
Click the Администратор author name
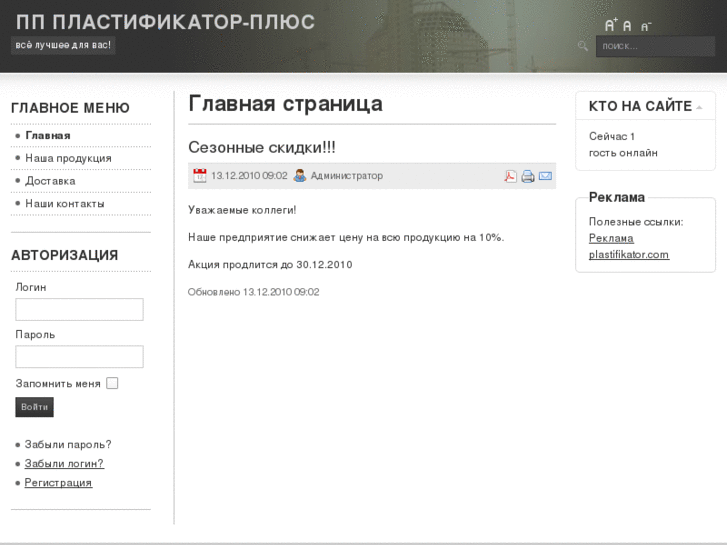click(x=347, y=176)
